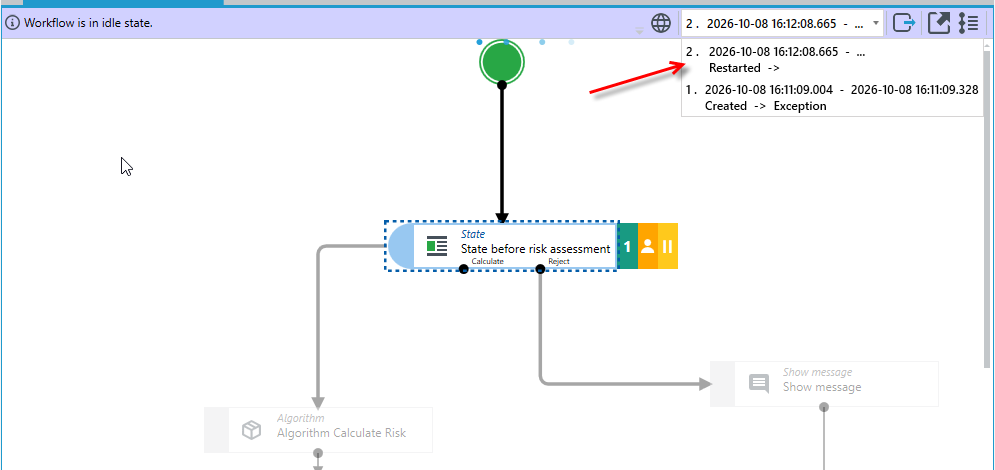The width and height of the screenshot is (995, 470).
Task: Select run 1 Created -> Exception entry
Action: [x=832, y=98]
